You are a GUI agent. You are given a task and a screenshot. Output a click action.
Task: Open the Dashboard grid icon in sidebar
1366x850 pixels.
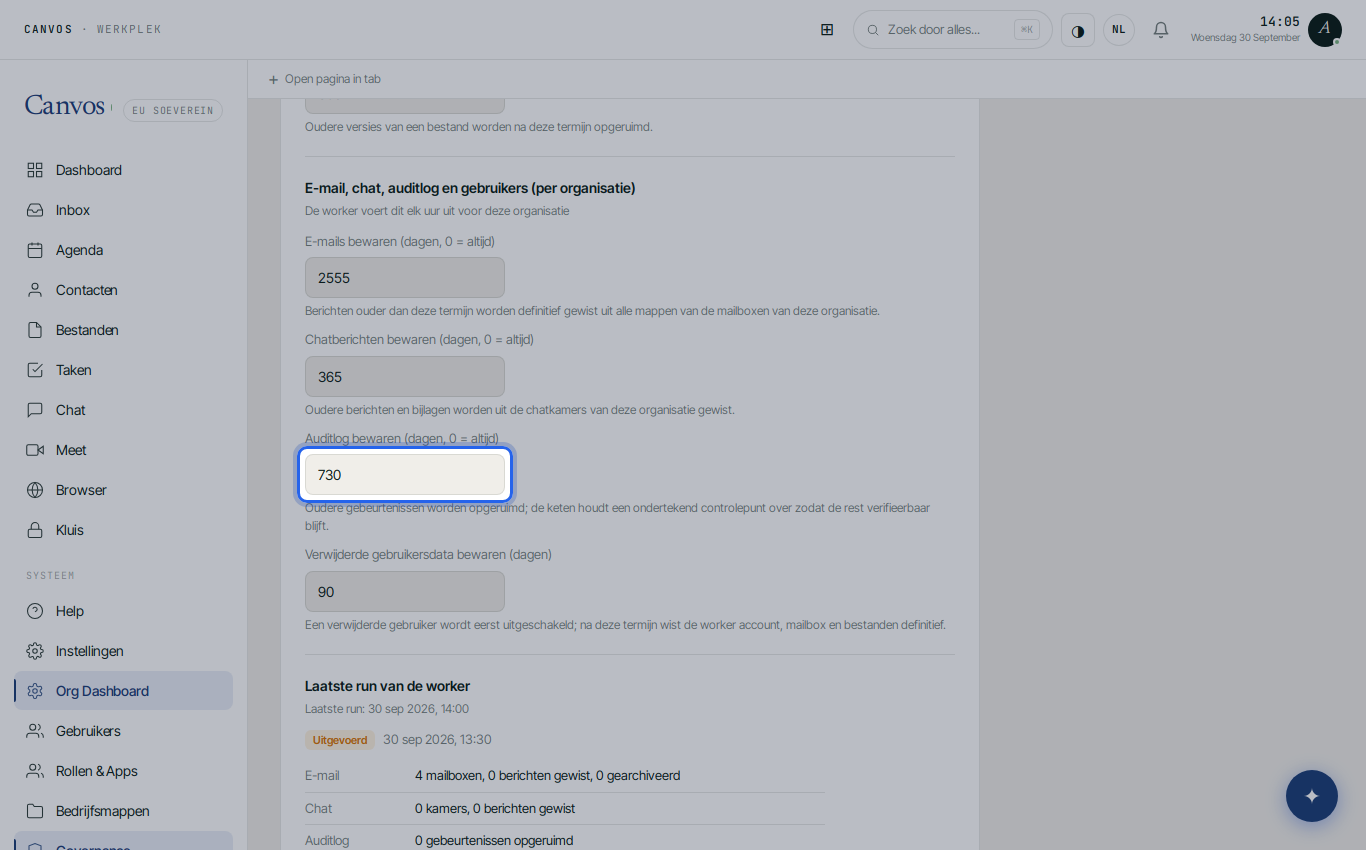[x=35, y=170]
